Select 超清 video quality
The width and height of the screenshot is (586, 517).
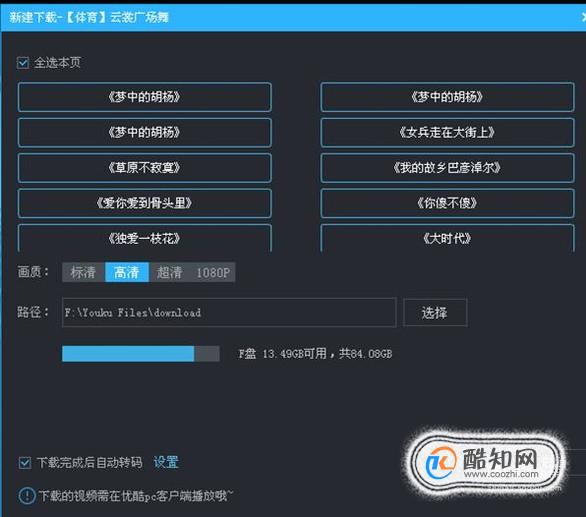coord(169,272)
